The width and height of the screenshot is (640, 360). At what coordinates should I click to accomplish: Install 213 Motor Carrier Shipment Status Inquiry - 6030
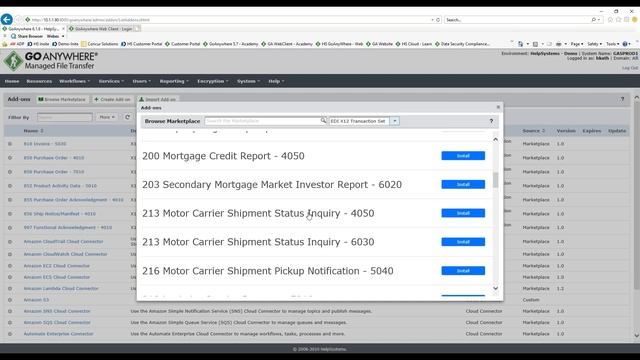[463, 242]
